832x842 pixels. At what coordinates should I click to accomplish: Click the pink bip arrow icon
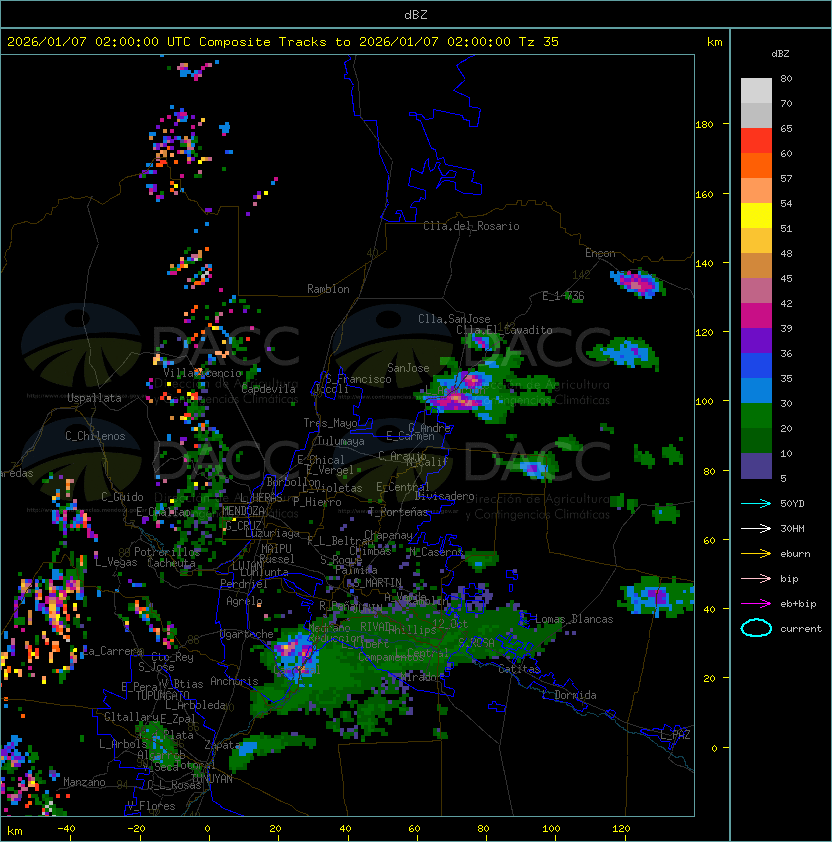click(x=756, y=578)
